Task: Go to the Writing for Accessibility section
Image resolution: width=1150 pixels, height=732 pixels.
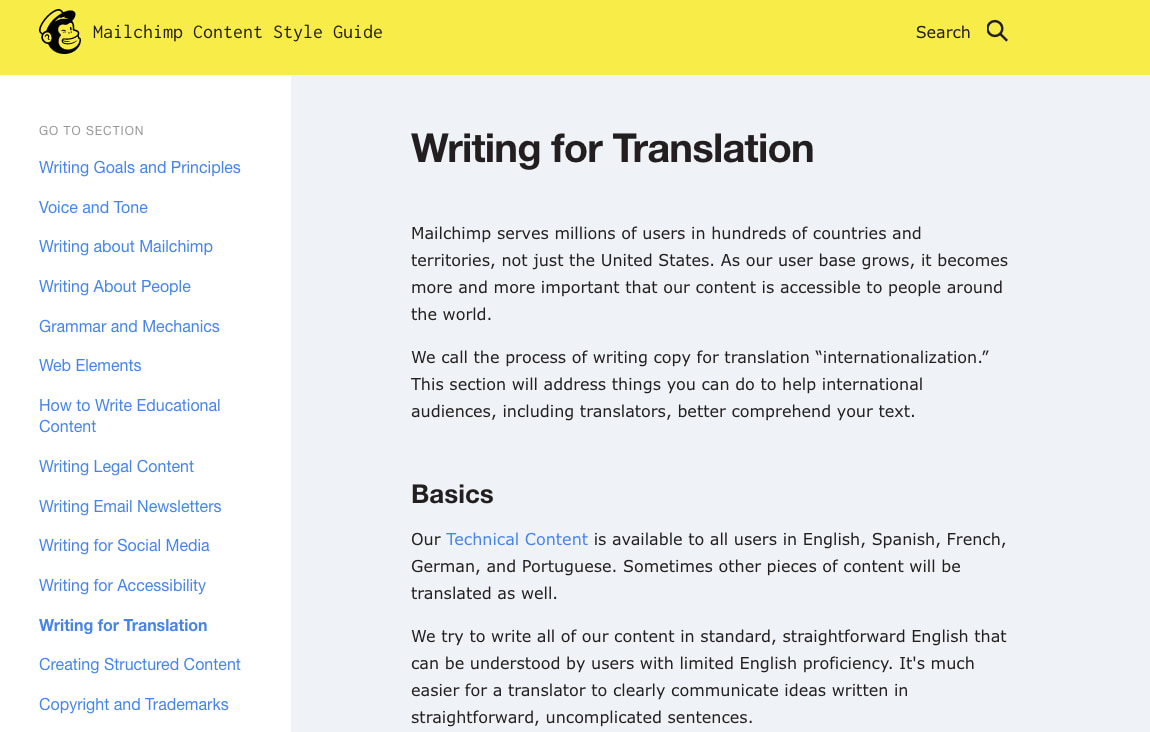Action: pos(122,585)
